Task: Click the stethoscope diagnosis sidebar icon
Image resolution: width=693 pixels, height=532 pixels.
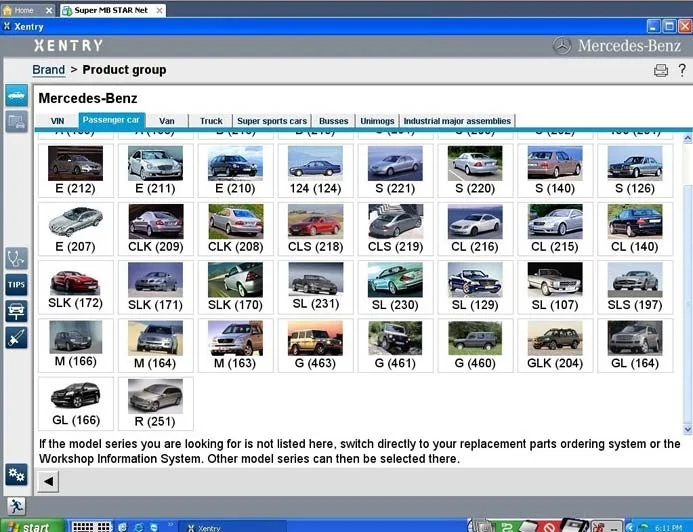Action: point(17,259)
